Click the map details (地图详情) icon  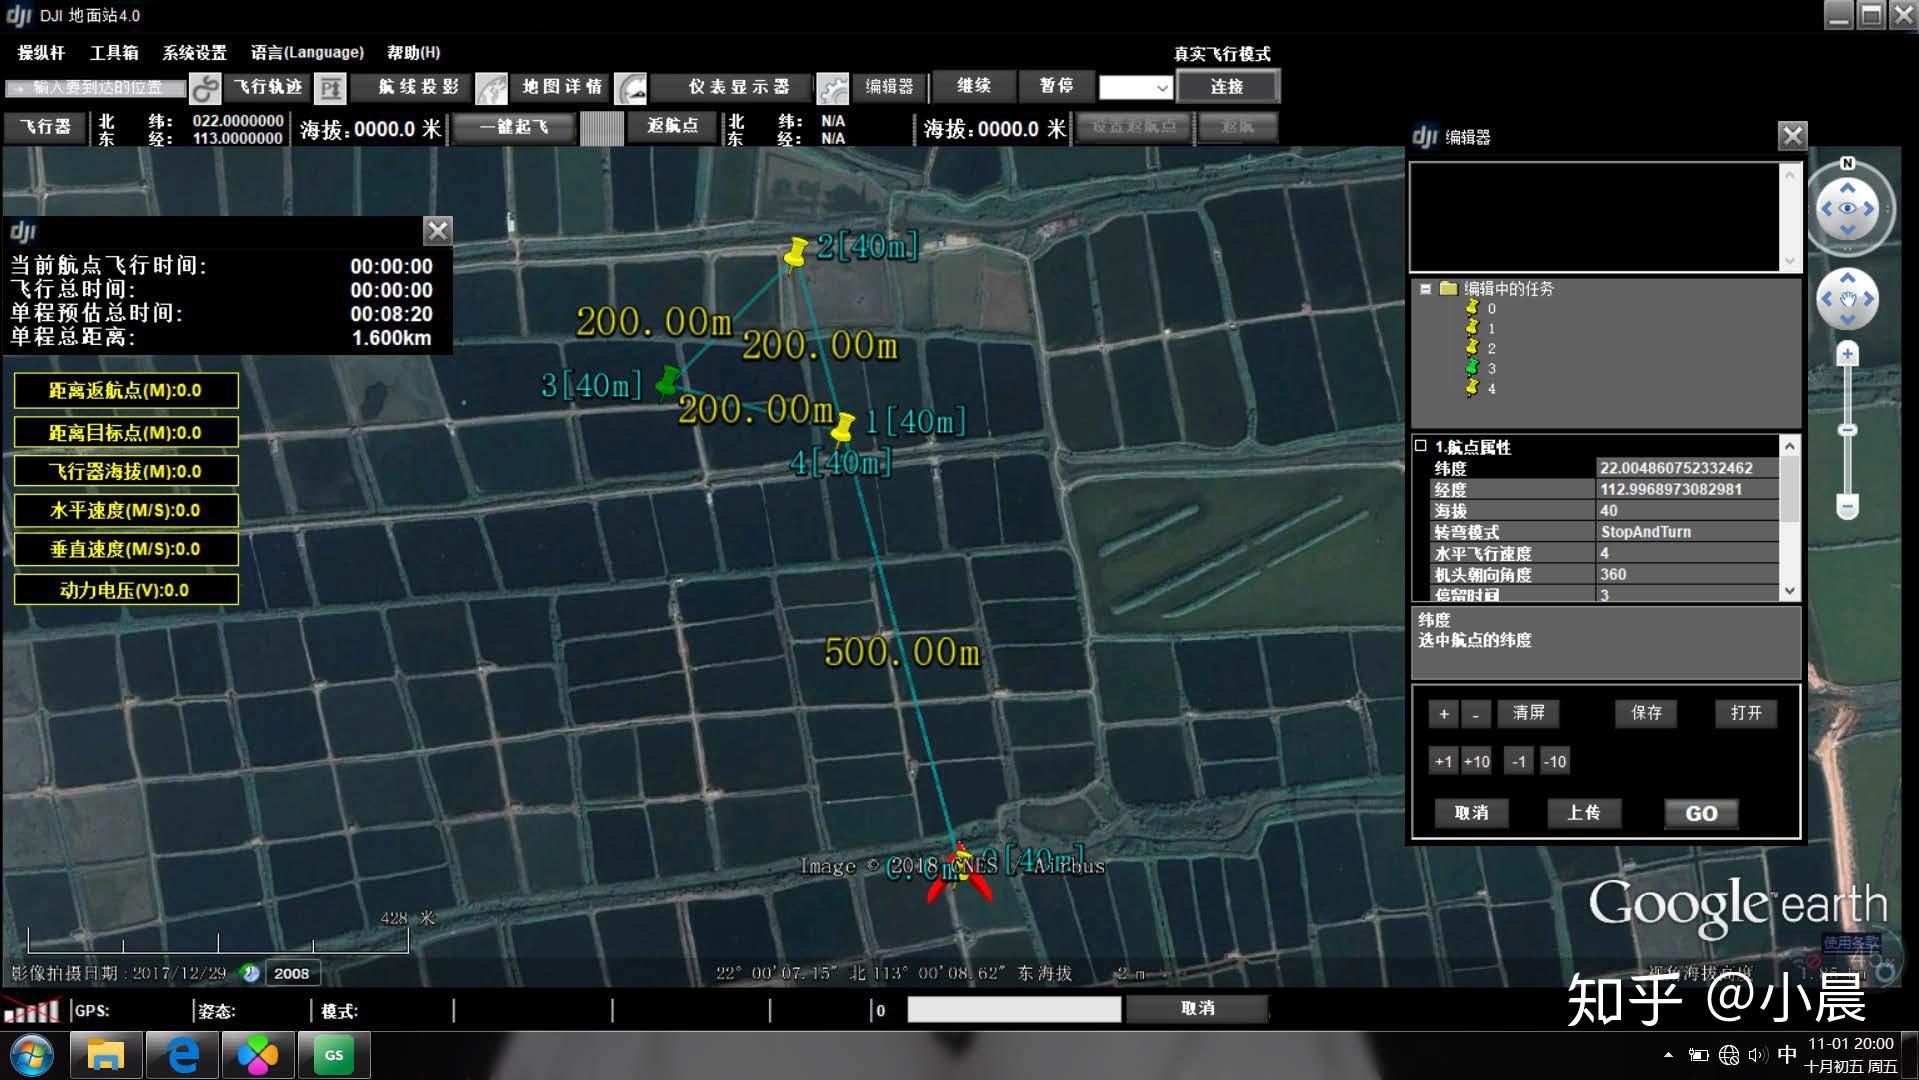[x=491, y=88]
